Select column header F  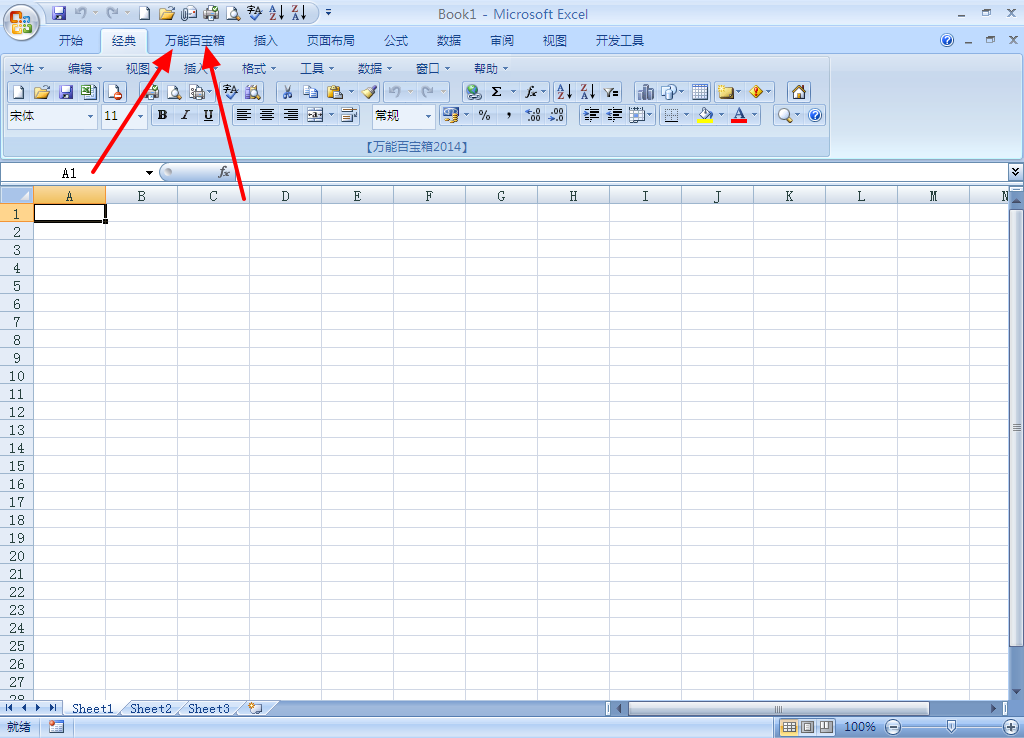[x=429, y=196]
